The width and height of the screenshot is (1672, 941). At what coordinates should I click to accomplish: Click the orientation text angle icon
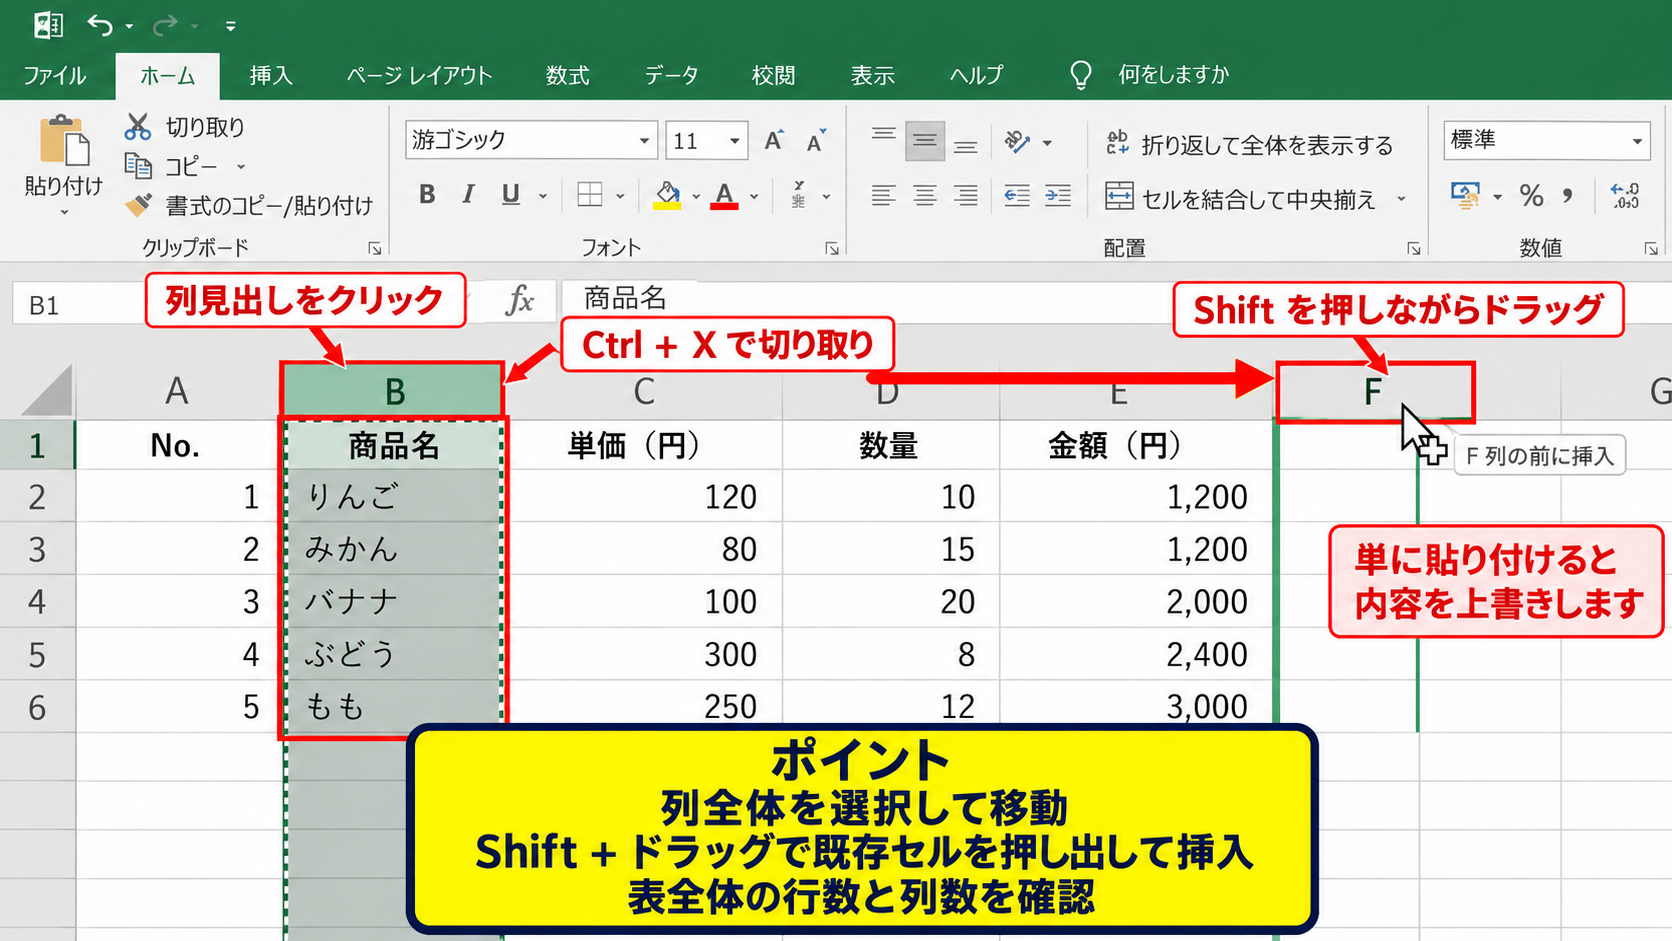coord(1017,142)
